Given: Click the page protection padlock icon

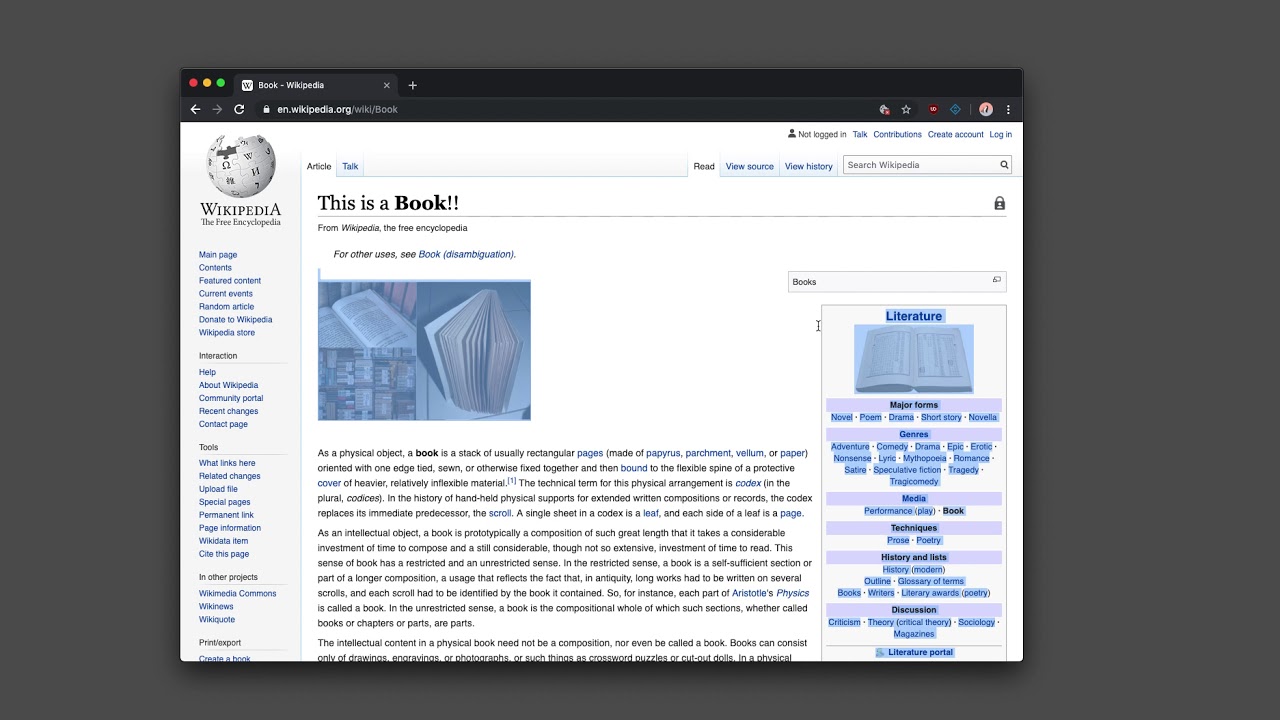Looking at the screenshot, I should (999, 203).
